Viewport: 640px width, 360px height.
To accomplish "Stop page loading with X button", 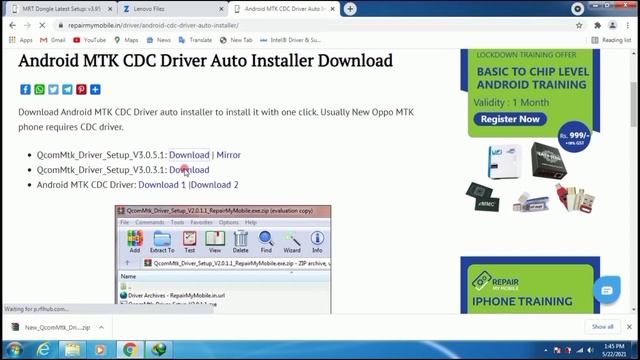I will (x=42, y=25).
